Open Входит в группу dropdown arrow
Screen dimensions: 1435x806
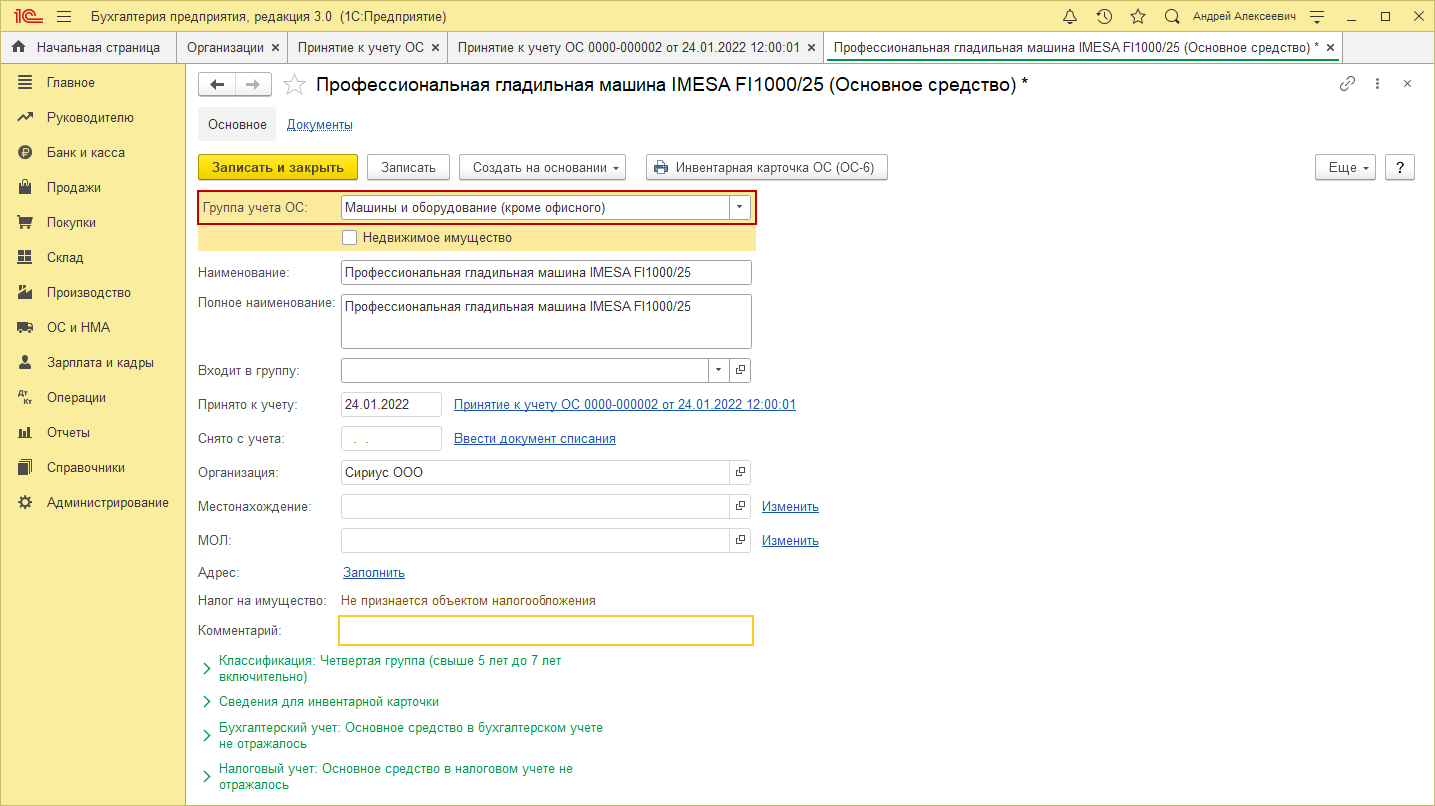719,370
